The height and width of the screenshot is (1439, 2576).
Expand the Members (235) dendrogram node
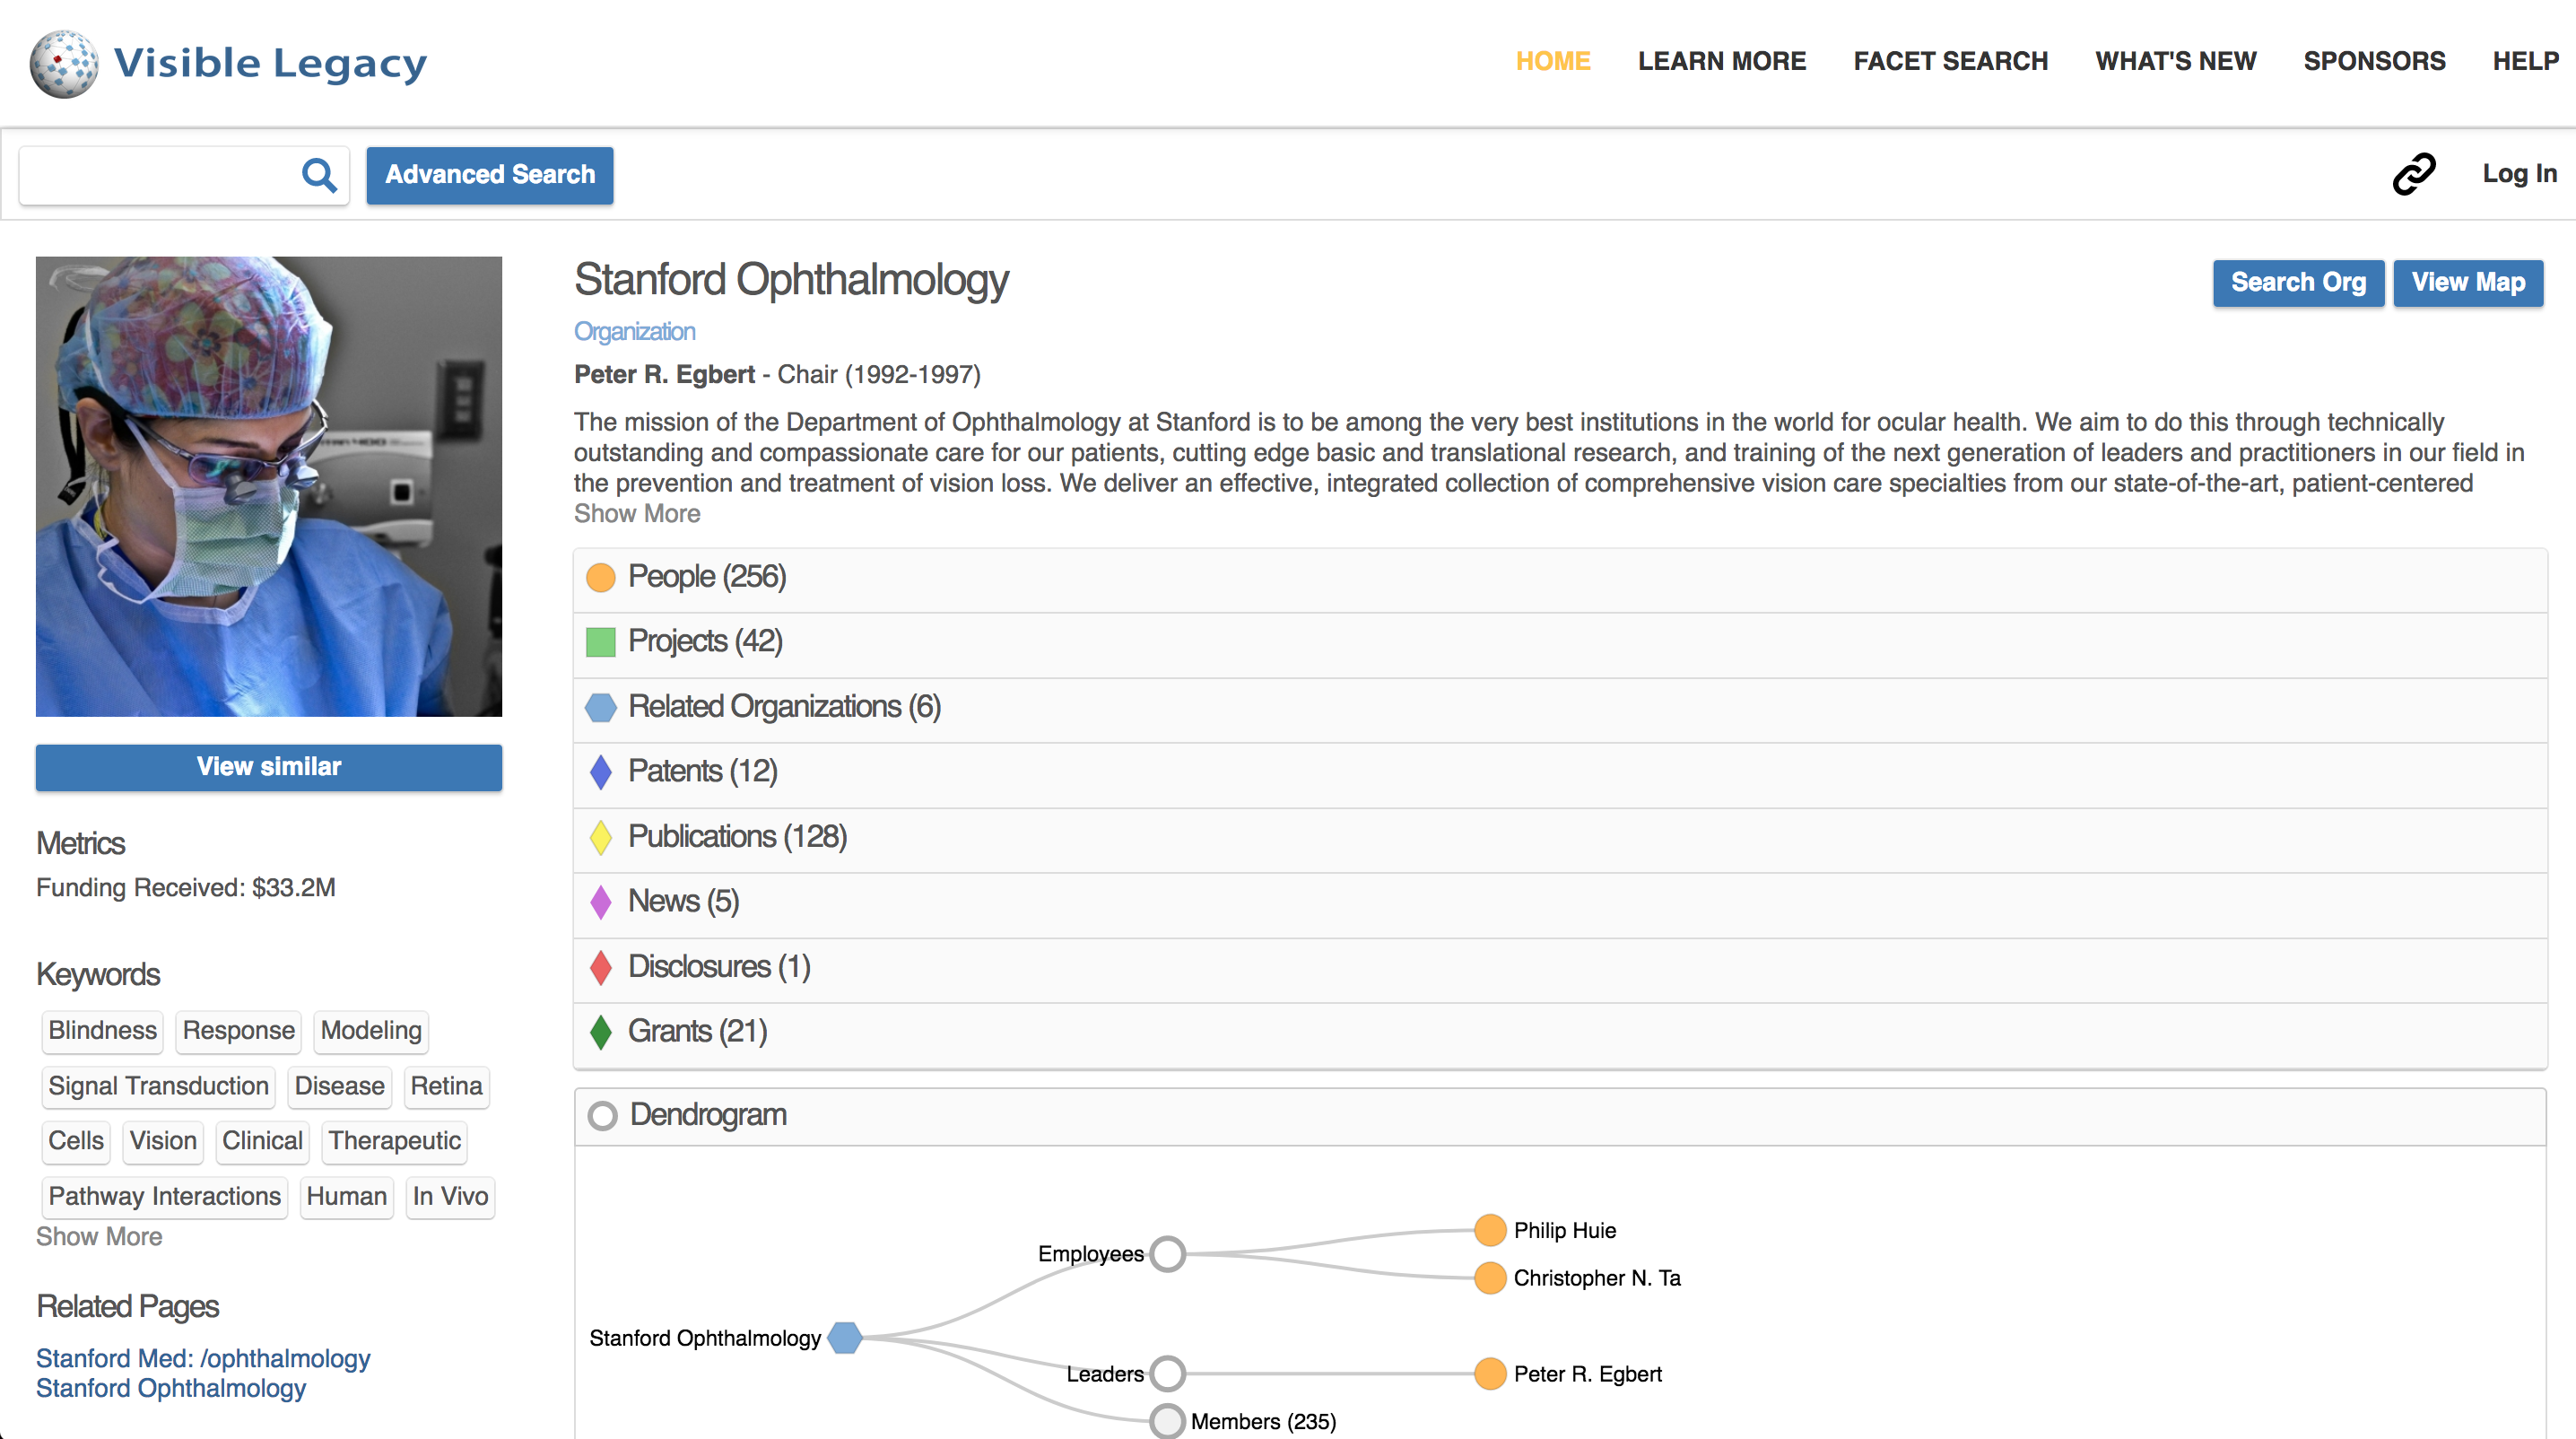[1167, 1421]
